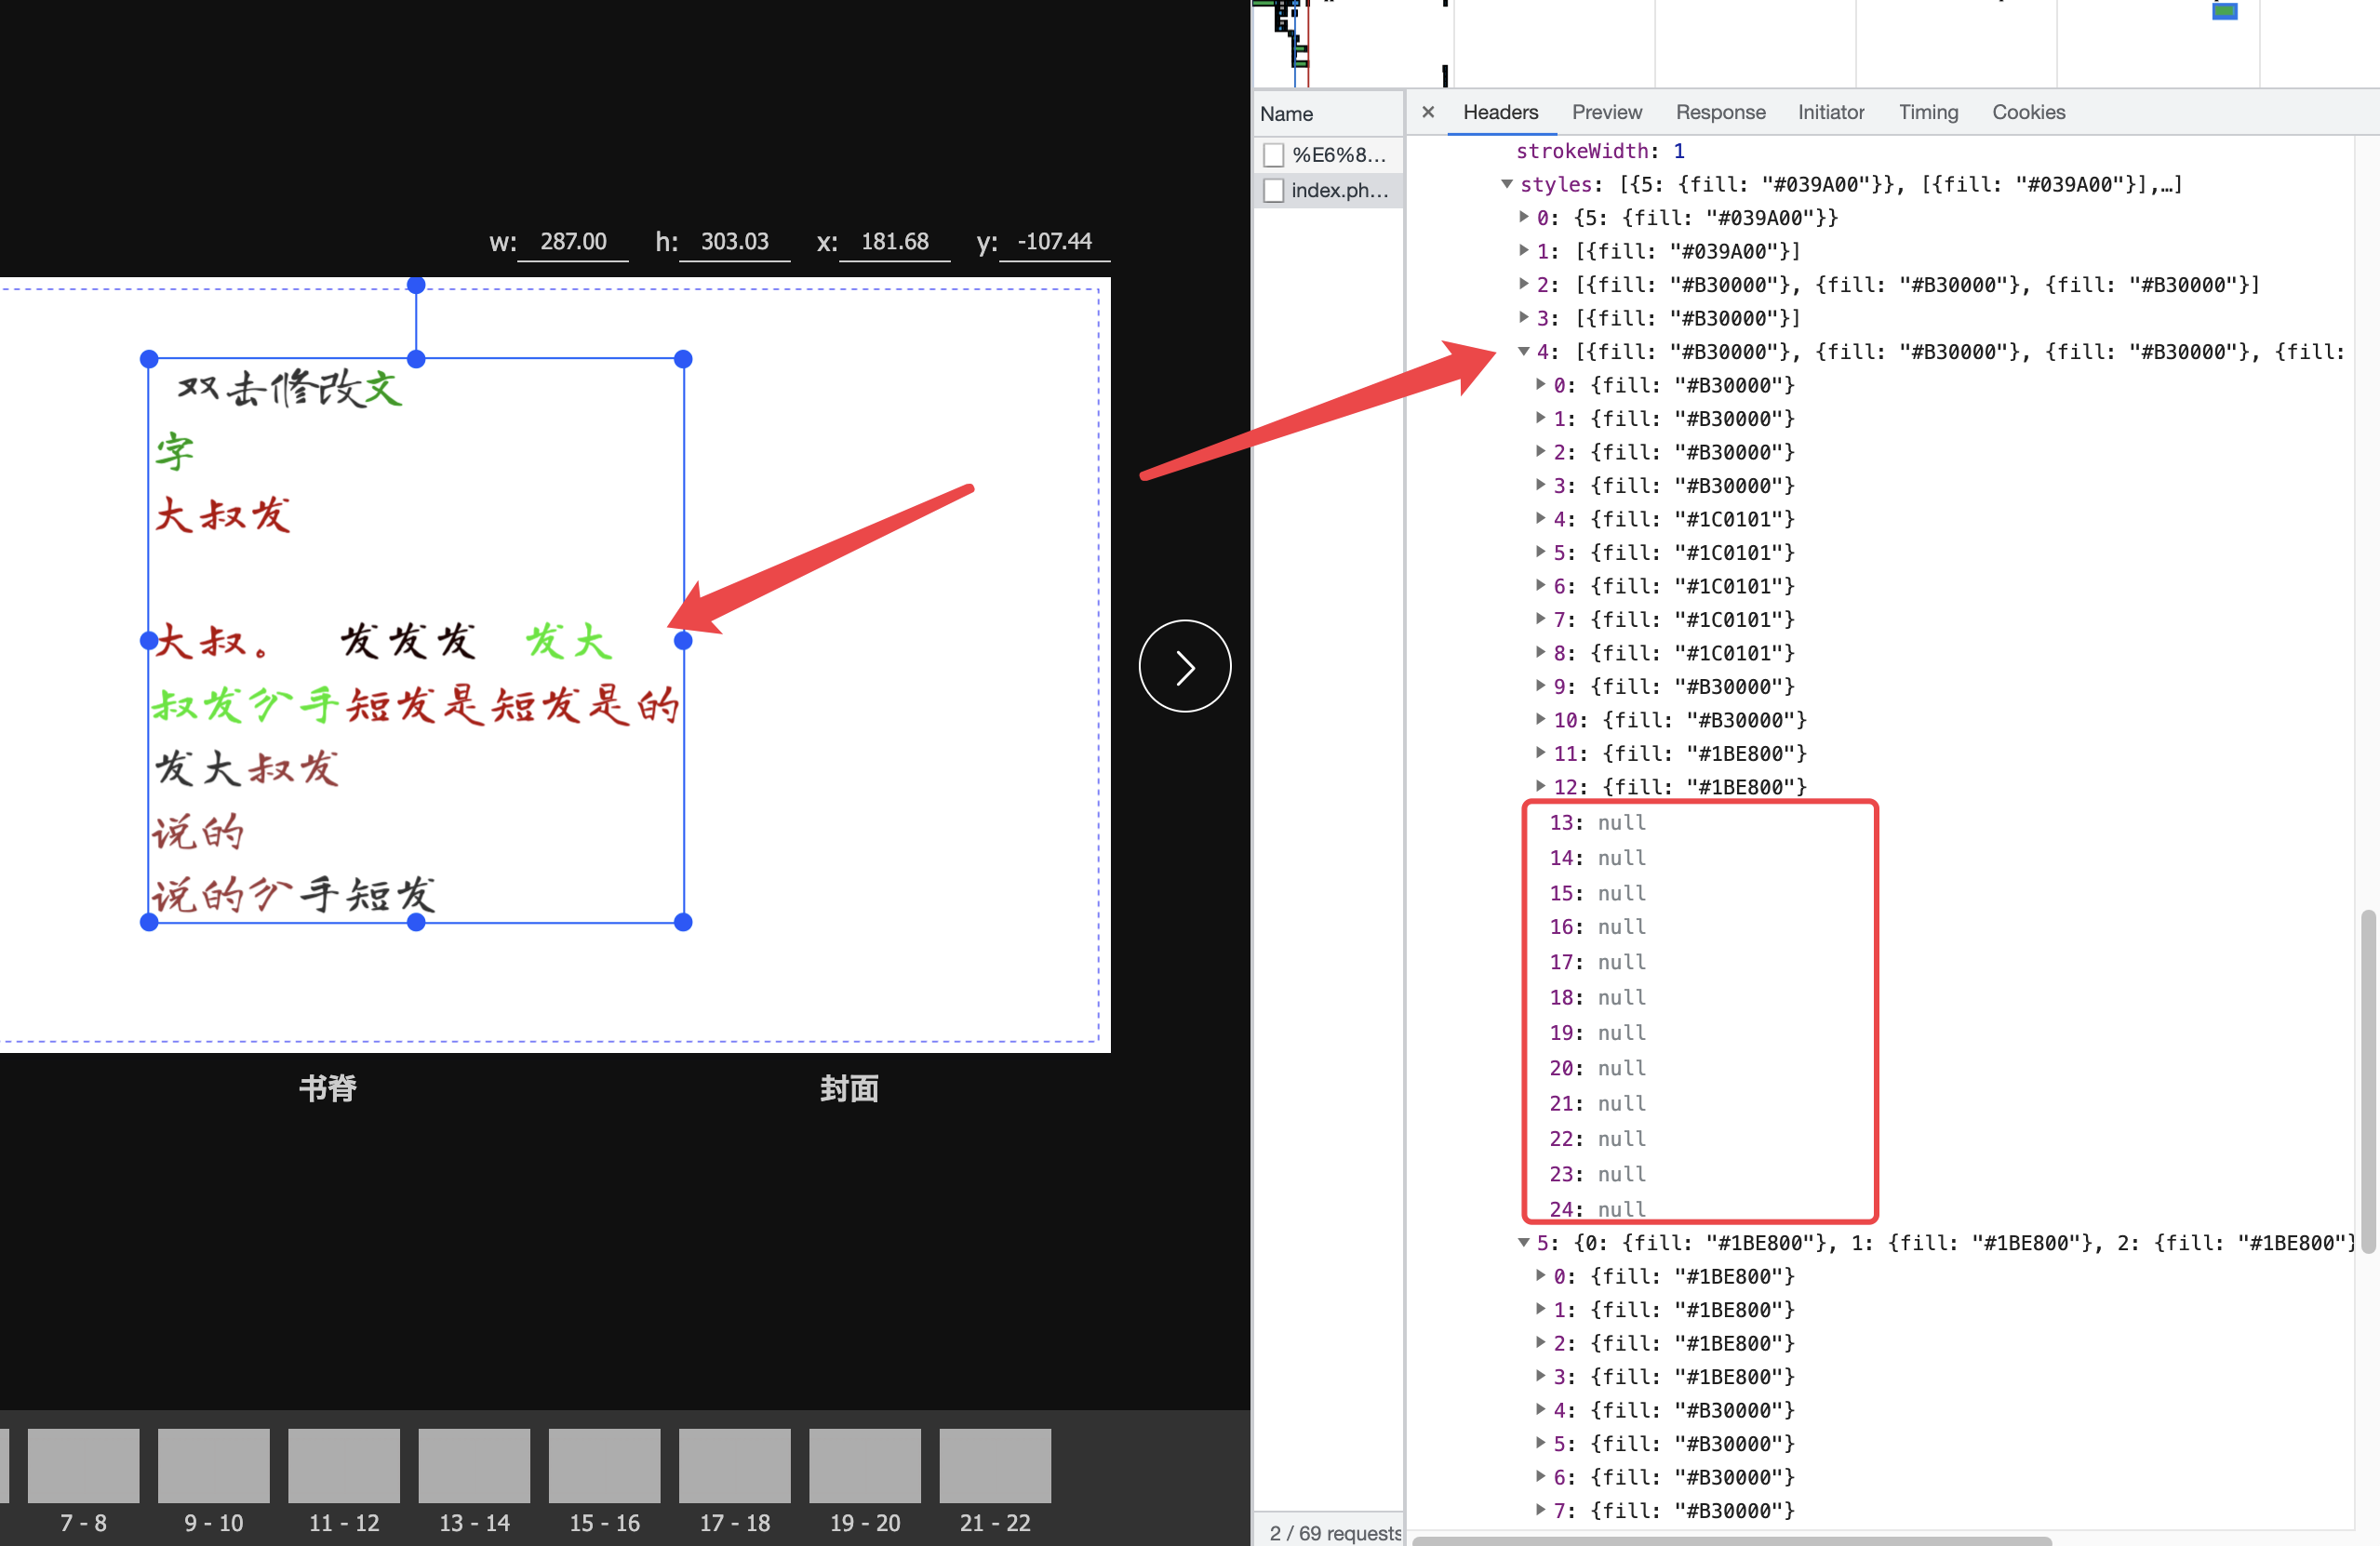This screenshot has height=1546, width=2380.
Task: Switch to the Preview tab
Action: pos(1606,111)
